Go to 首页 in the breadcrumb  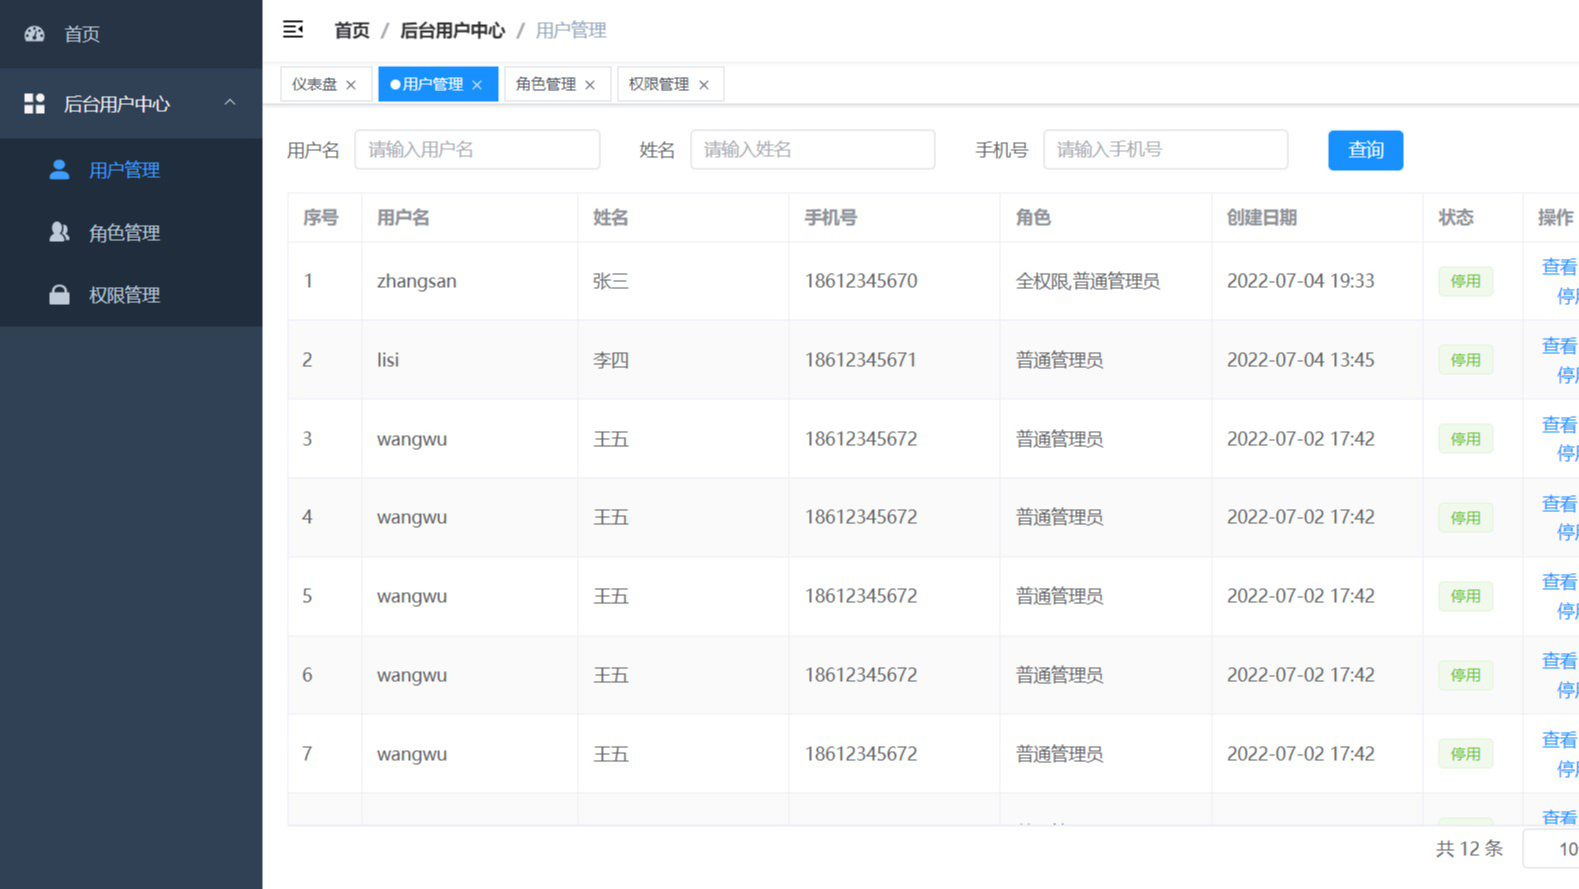point(351,31)
